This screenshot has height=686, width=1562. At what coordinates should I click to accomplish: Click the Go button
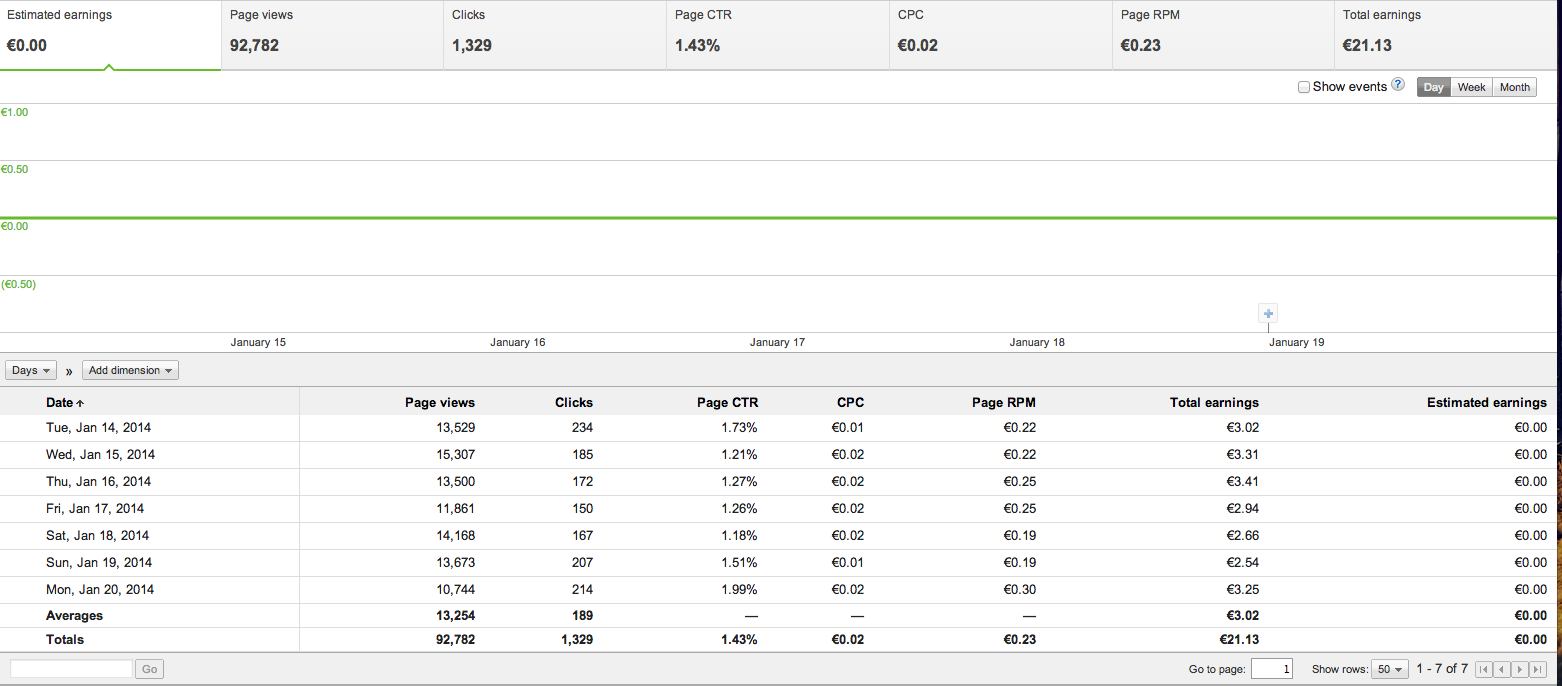point(150,669)
